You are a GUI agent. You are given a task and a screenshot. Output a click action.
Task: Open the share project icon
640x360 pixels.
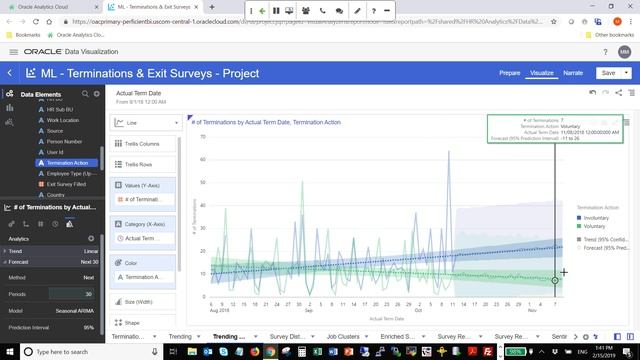click(x=619, y=93)
